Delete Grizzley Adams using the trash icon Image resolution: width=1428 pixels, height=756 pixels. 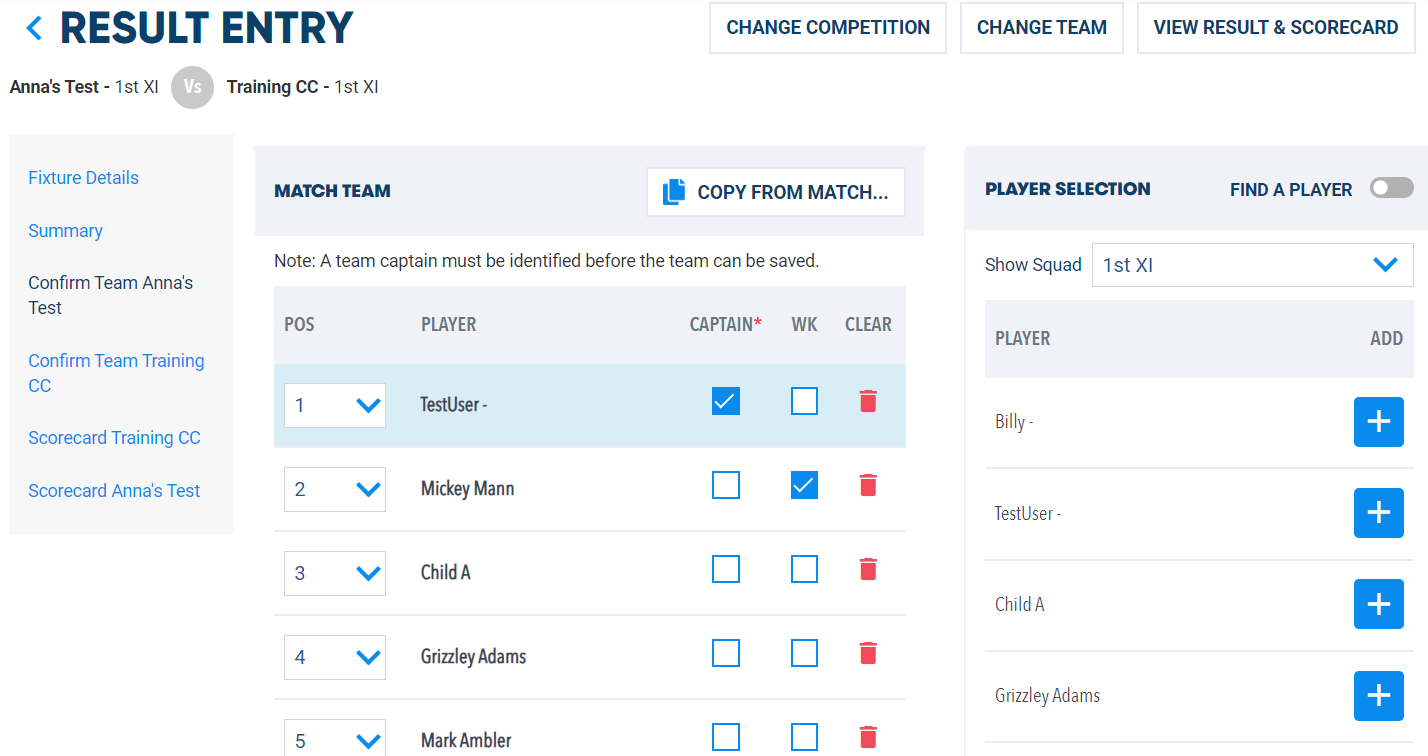[x=868, y=652]
